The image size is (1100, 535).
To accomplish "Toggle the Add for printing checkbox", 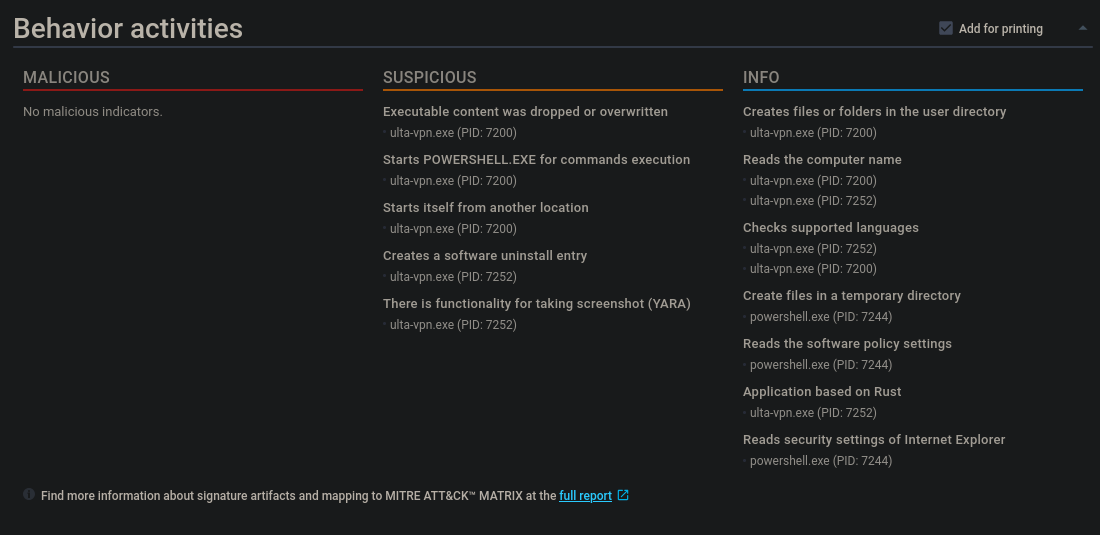I will pos(946,29).
